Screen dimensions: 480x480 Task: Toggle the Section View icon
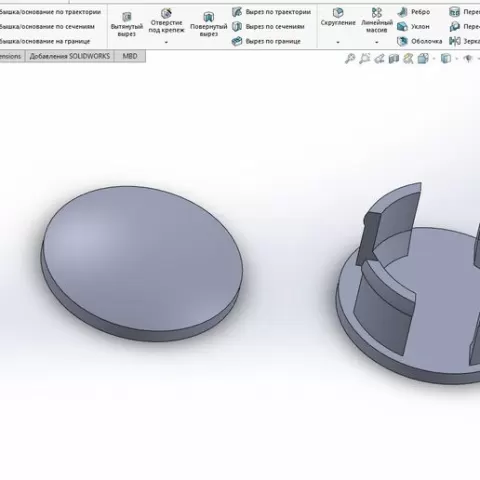(x=394, y=59)
